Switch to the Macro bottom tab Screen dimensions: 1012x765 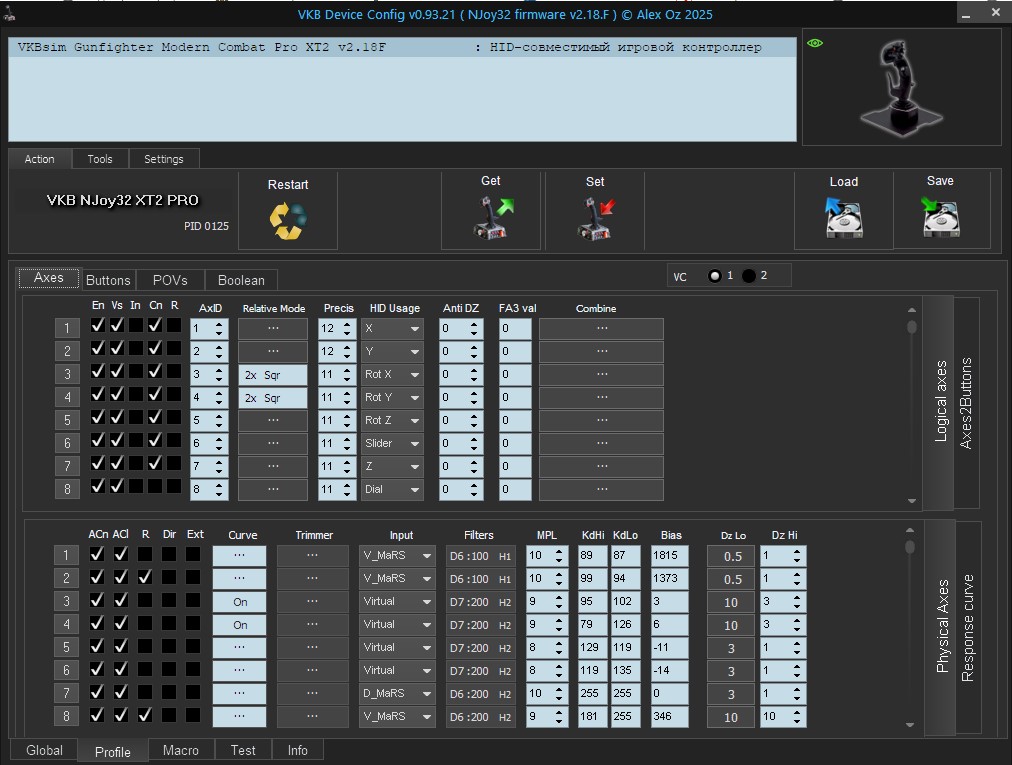click(x=181, y=750)
